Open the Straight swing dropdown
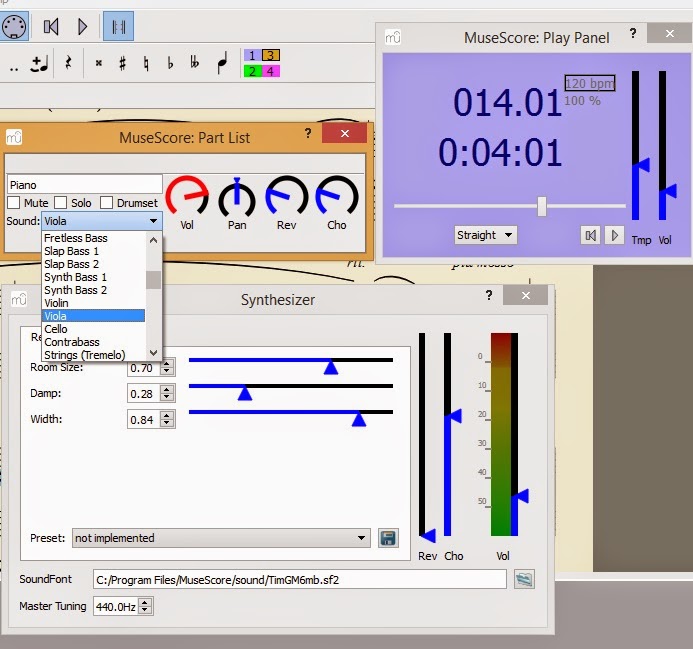Image resolution: width=693 pixels, height=649 pixels. point(485,235)
